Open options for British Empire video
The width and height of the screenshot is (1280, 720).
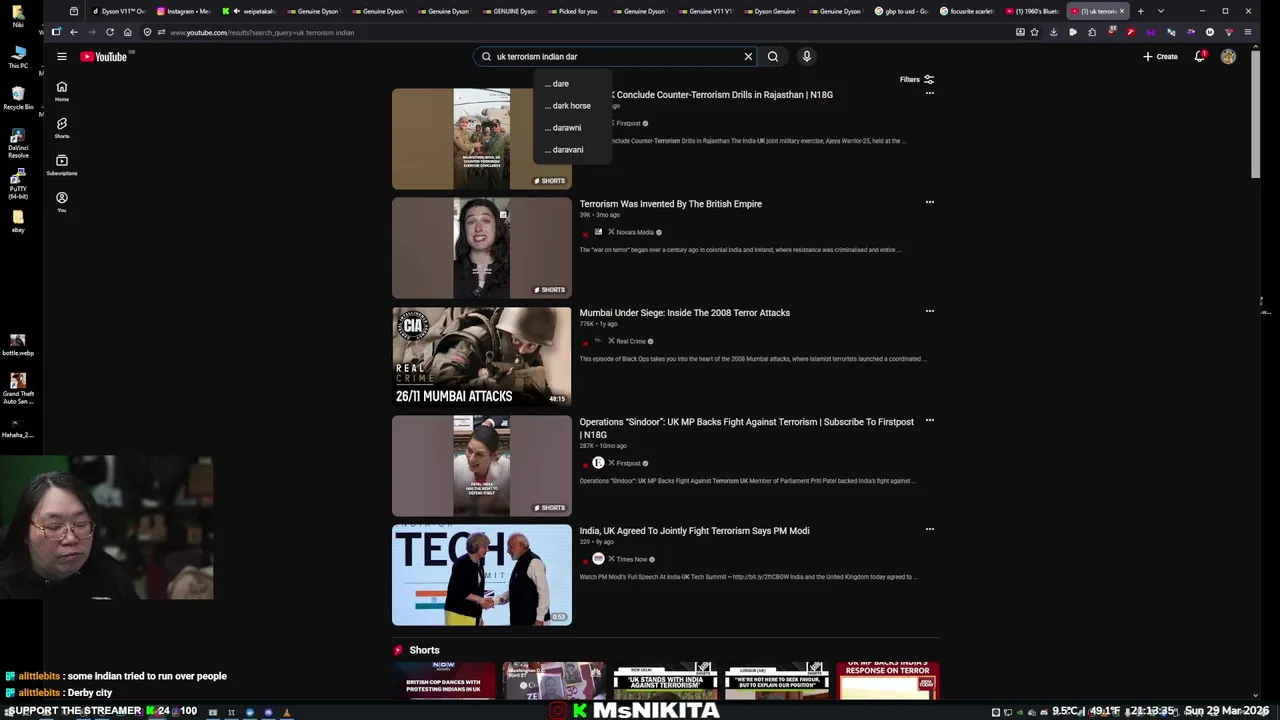(x=930, y=202)
